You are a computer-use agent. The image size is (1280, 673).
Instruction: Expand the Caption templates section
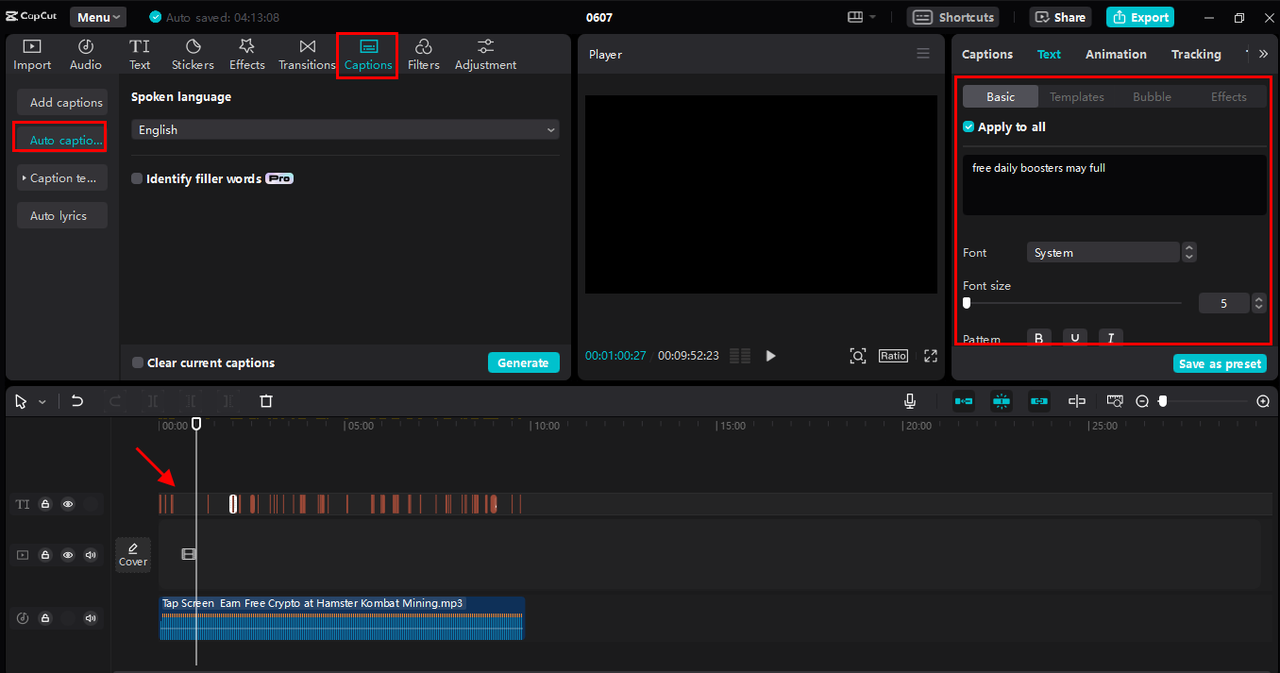point(62,178)
